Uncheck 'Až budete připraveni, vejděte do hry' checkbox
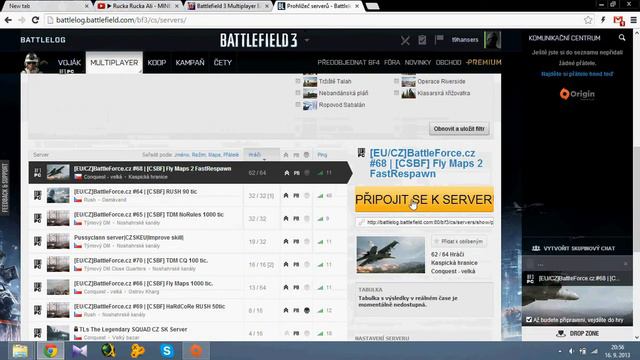The height and width of the screenshot is (360, 640). pos(529,320)
